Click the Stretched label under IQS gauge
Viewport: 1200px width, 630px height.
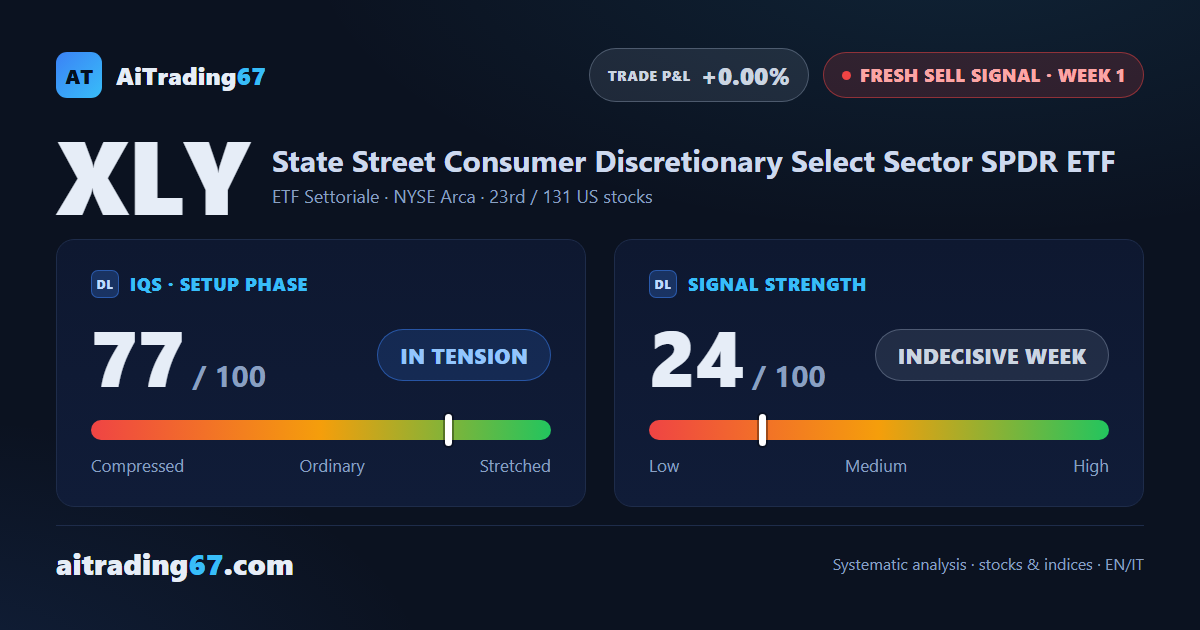pos(515,466)
